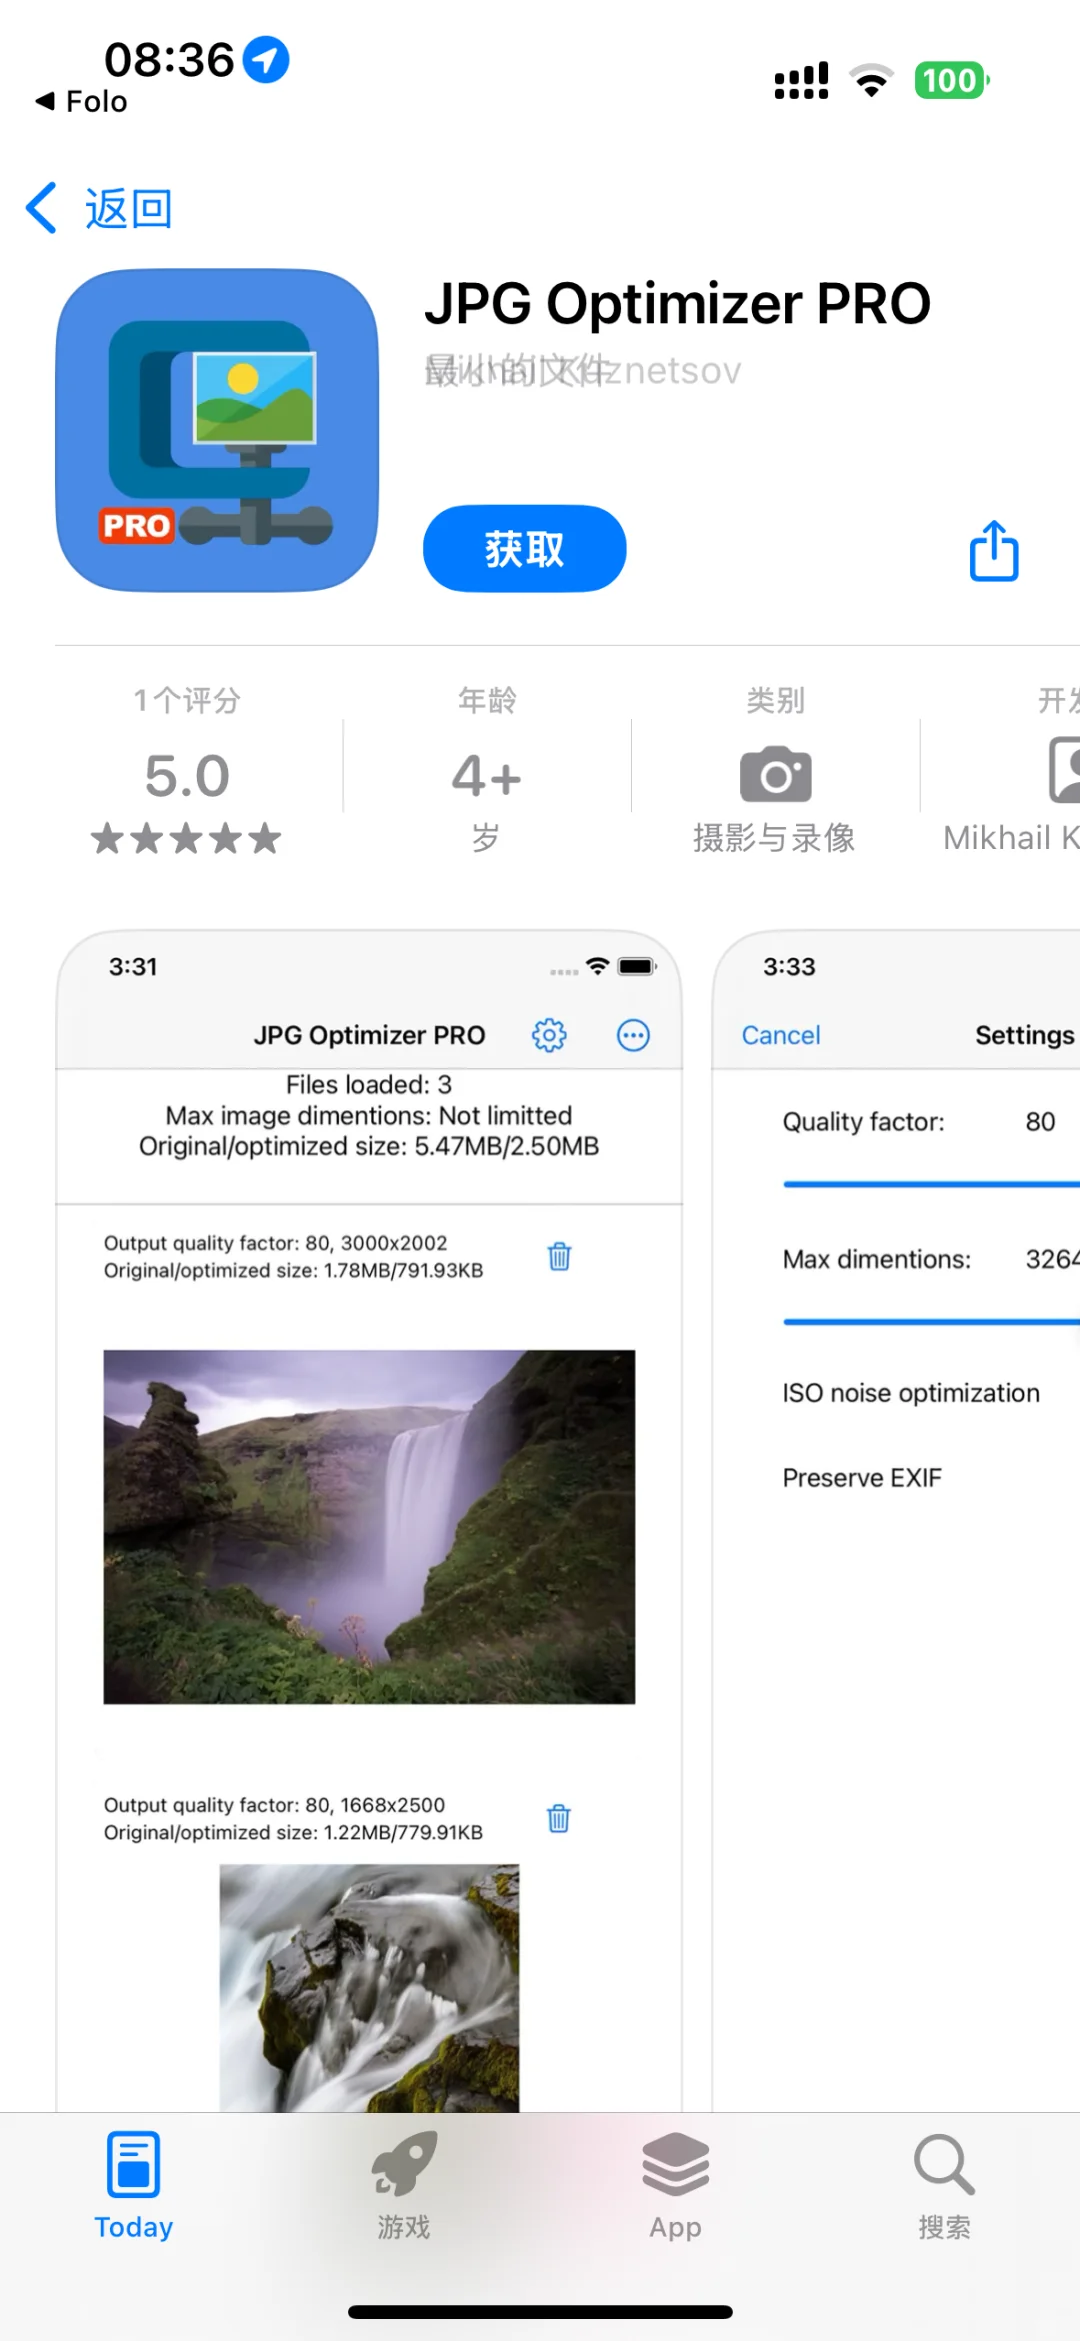The width and height of the screenshot is (1080, 2341).
Task: Tap trash icon for 3000x2002 image
Action: 559,1256
